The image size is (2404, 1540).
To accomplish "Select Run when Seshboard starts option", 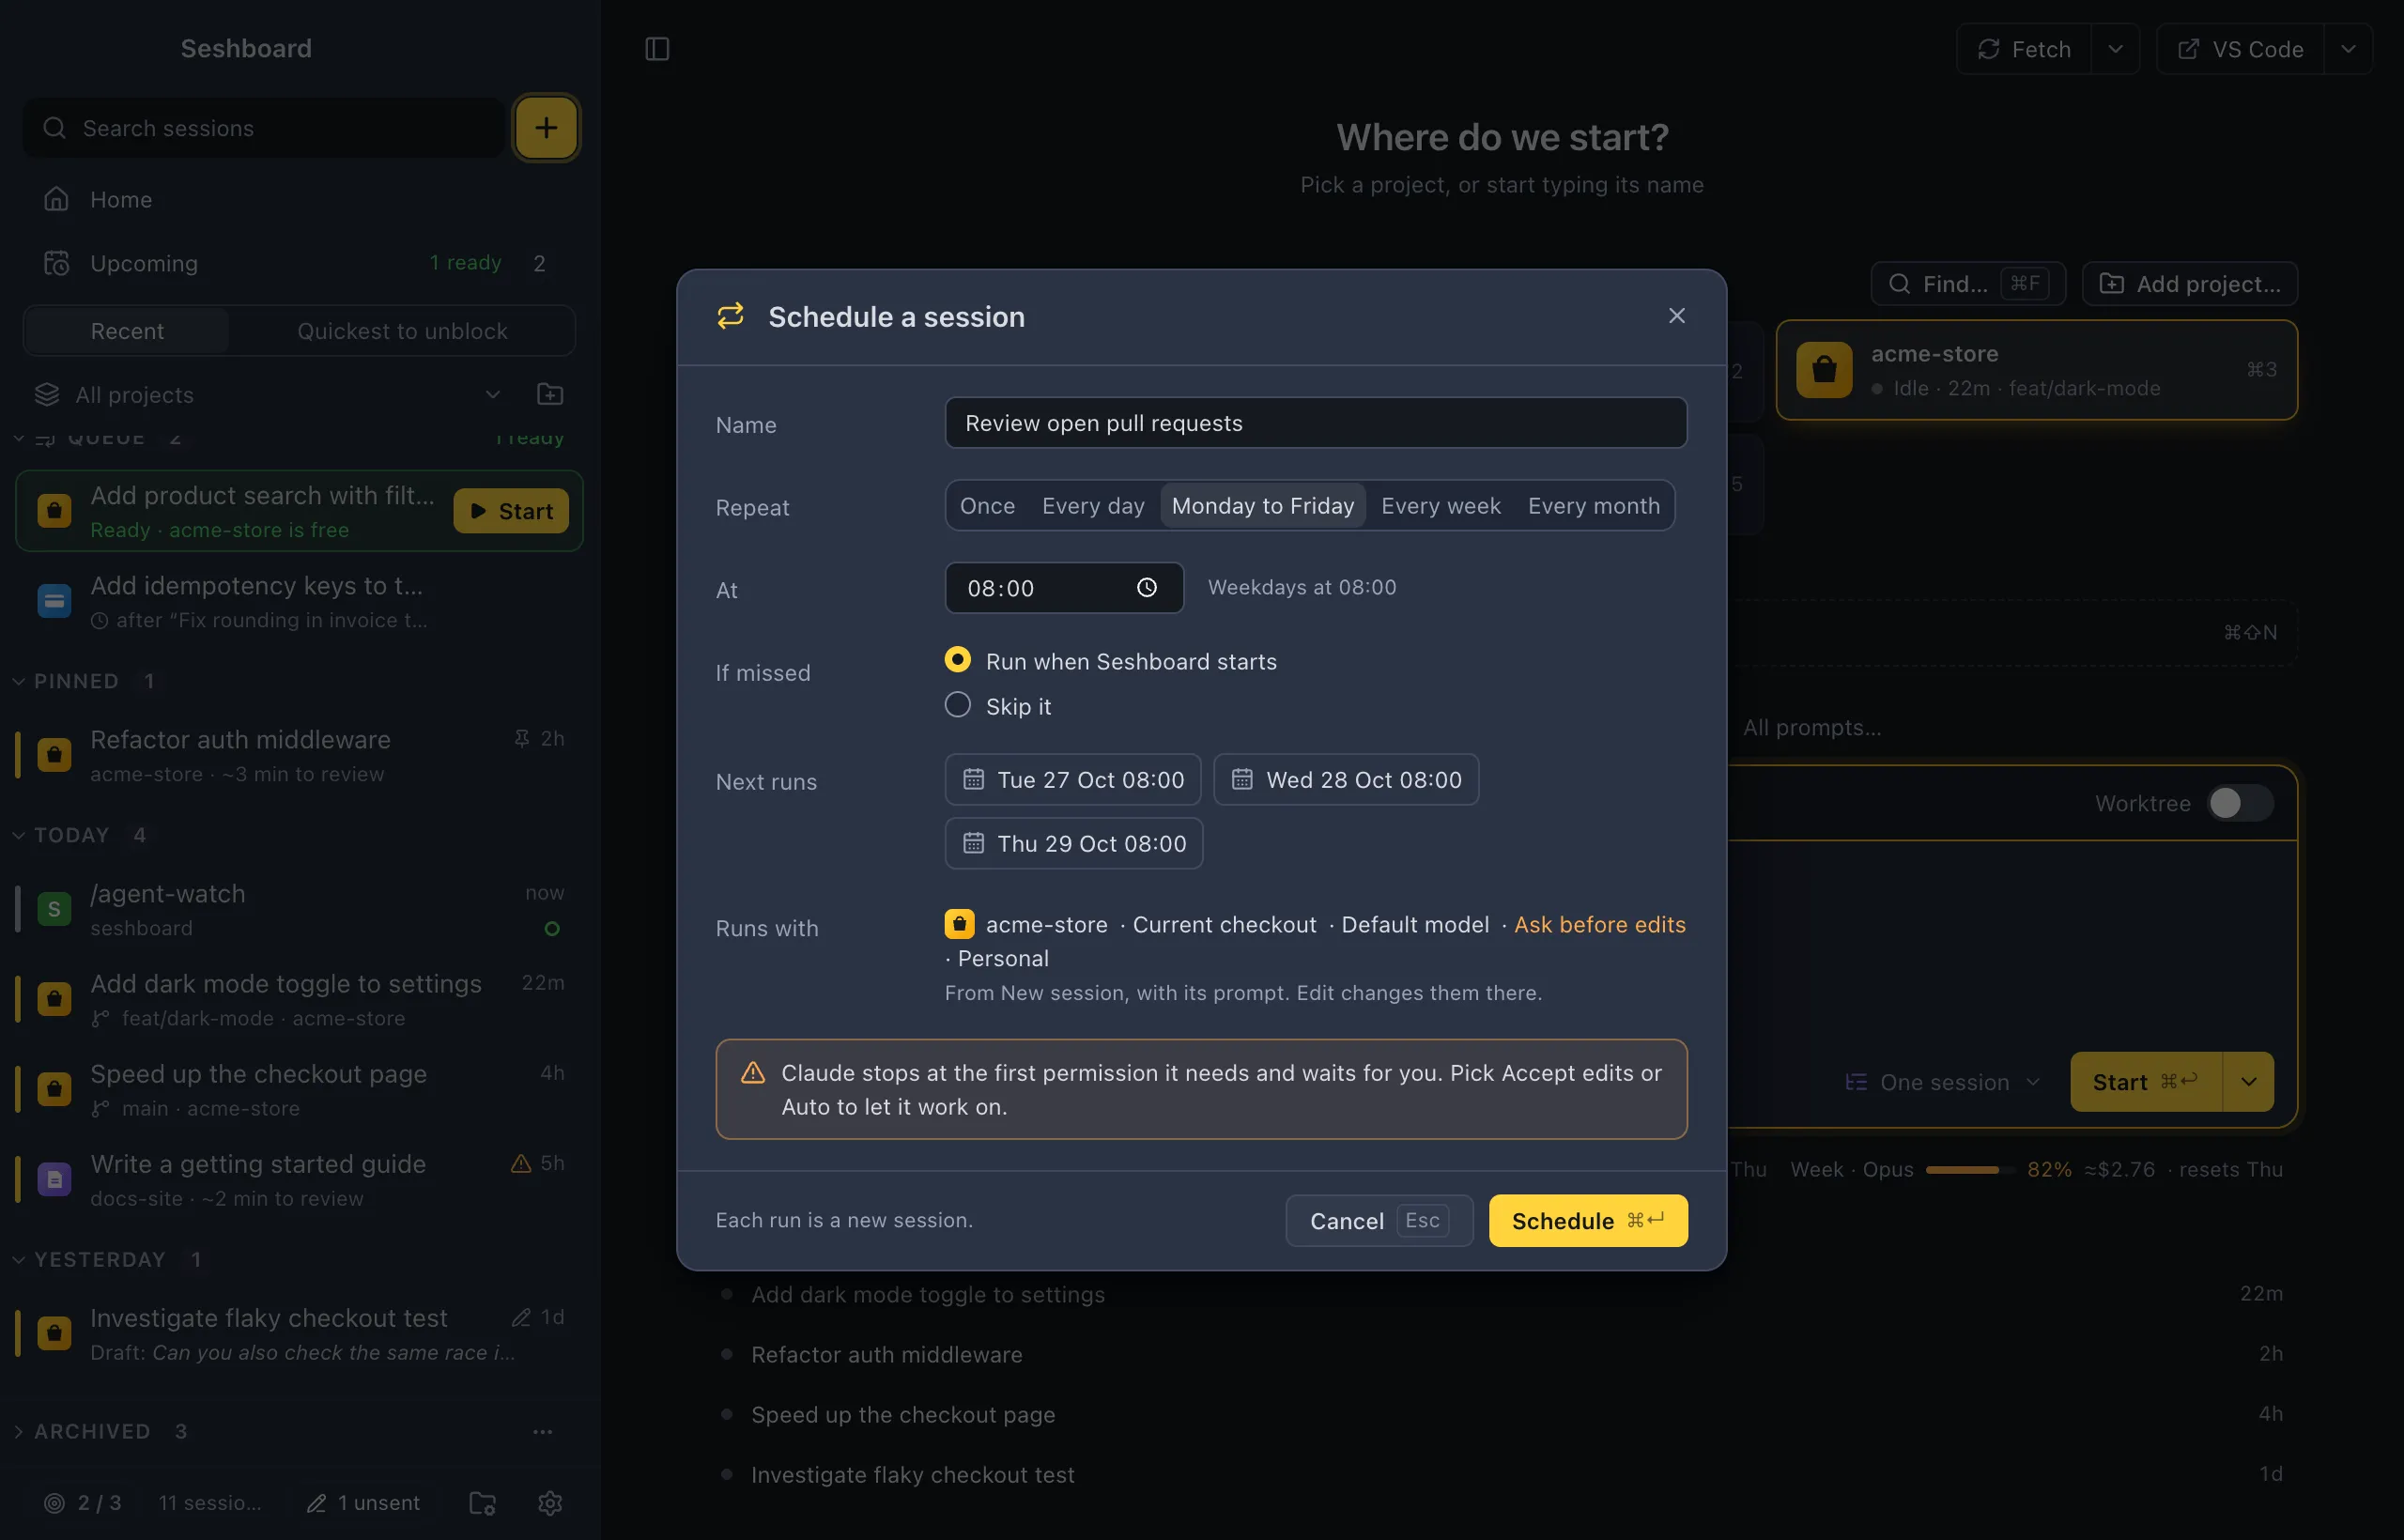I will point(957,660).
